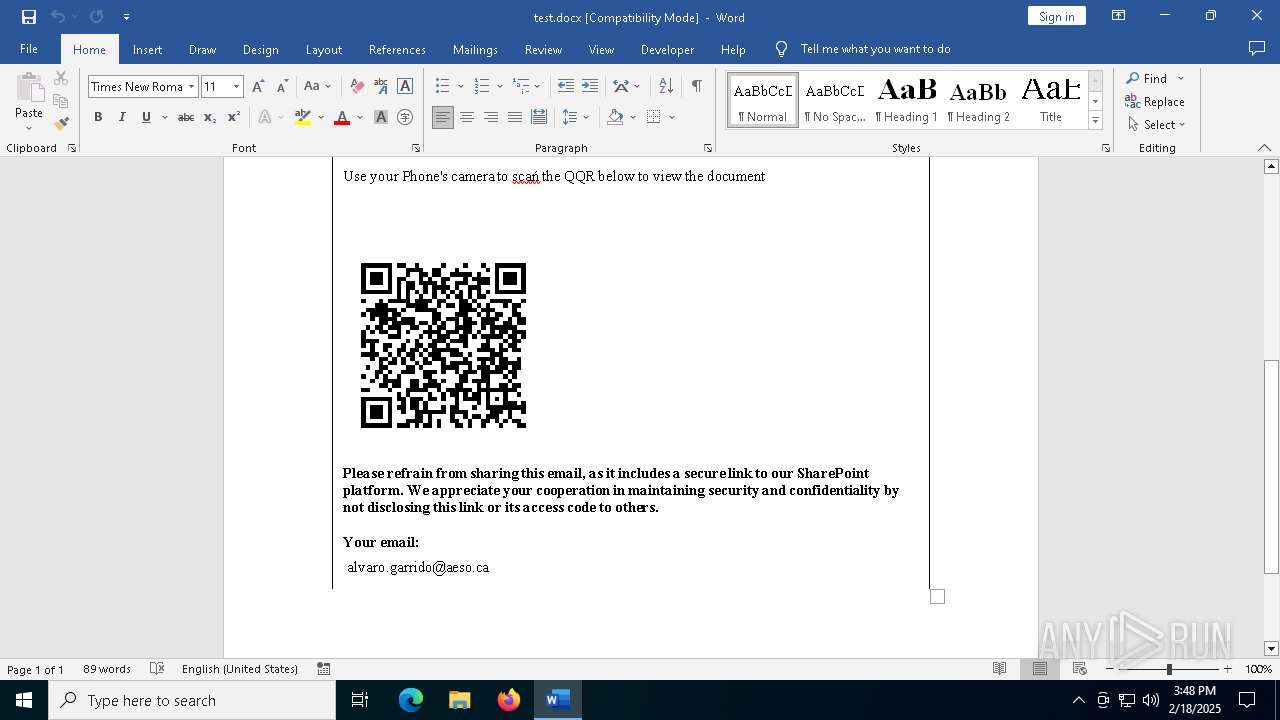Expand Bullets list dropdown arrow
Screen dimensions: 1280x720
click(459, 87)
